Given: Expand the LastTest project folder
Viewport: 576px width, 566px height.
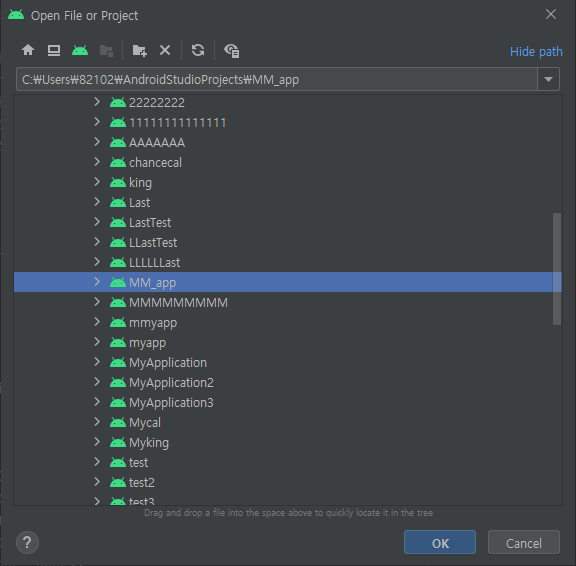Looking at the screenshot, I should pos(97,222).
